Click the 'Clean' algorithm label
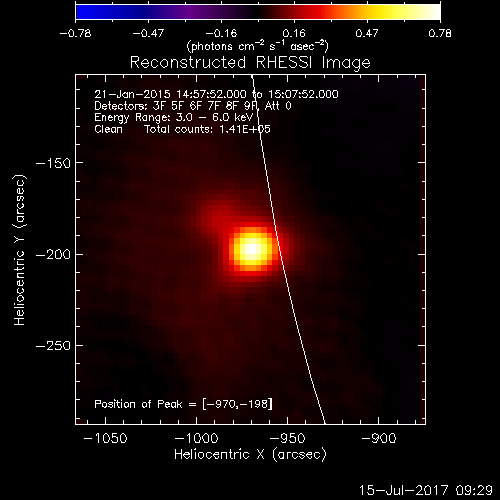 coord(108,129)
